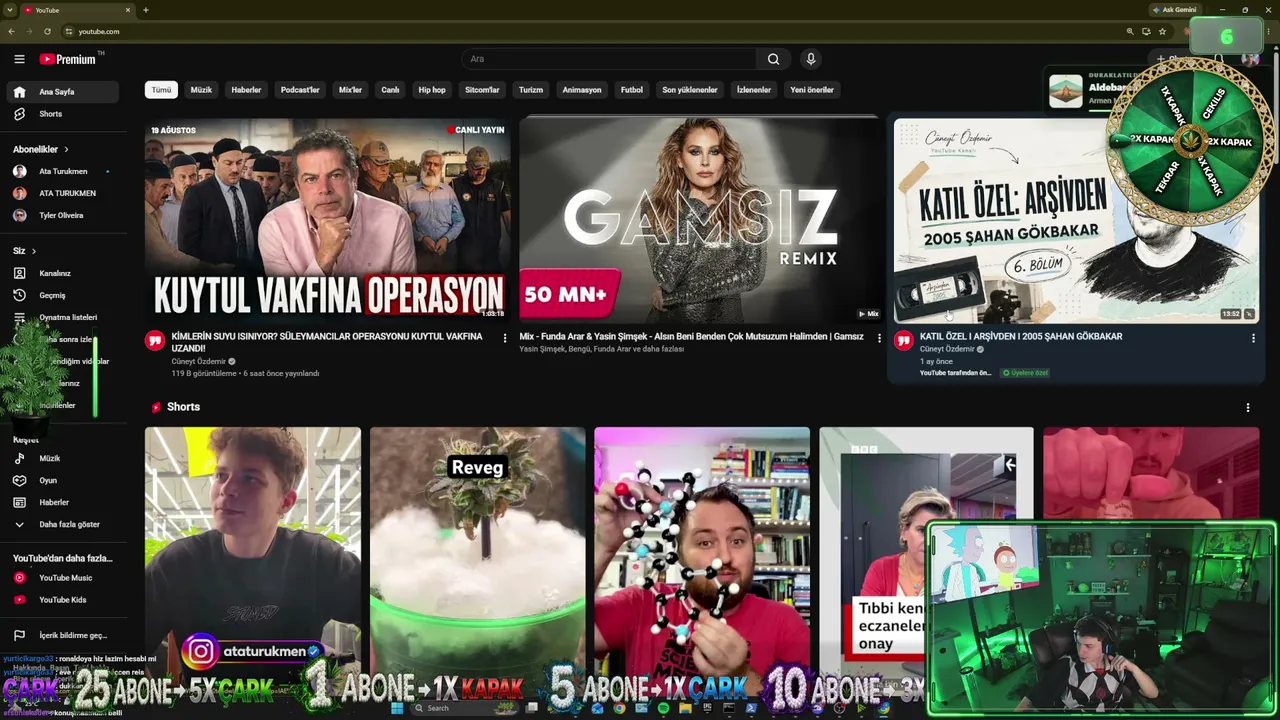
Task: Open Müzik in the Keşfet section
Action: [x=62, y=458]
